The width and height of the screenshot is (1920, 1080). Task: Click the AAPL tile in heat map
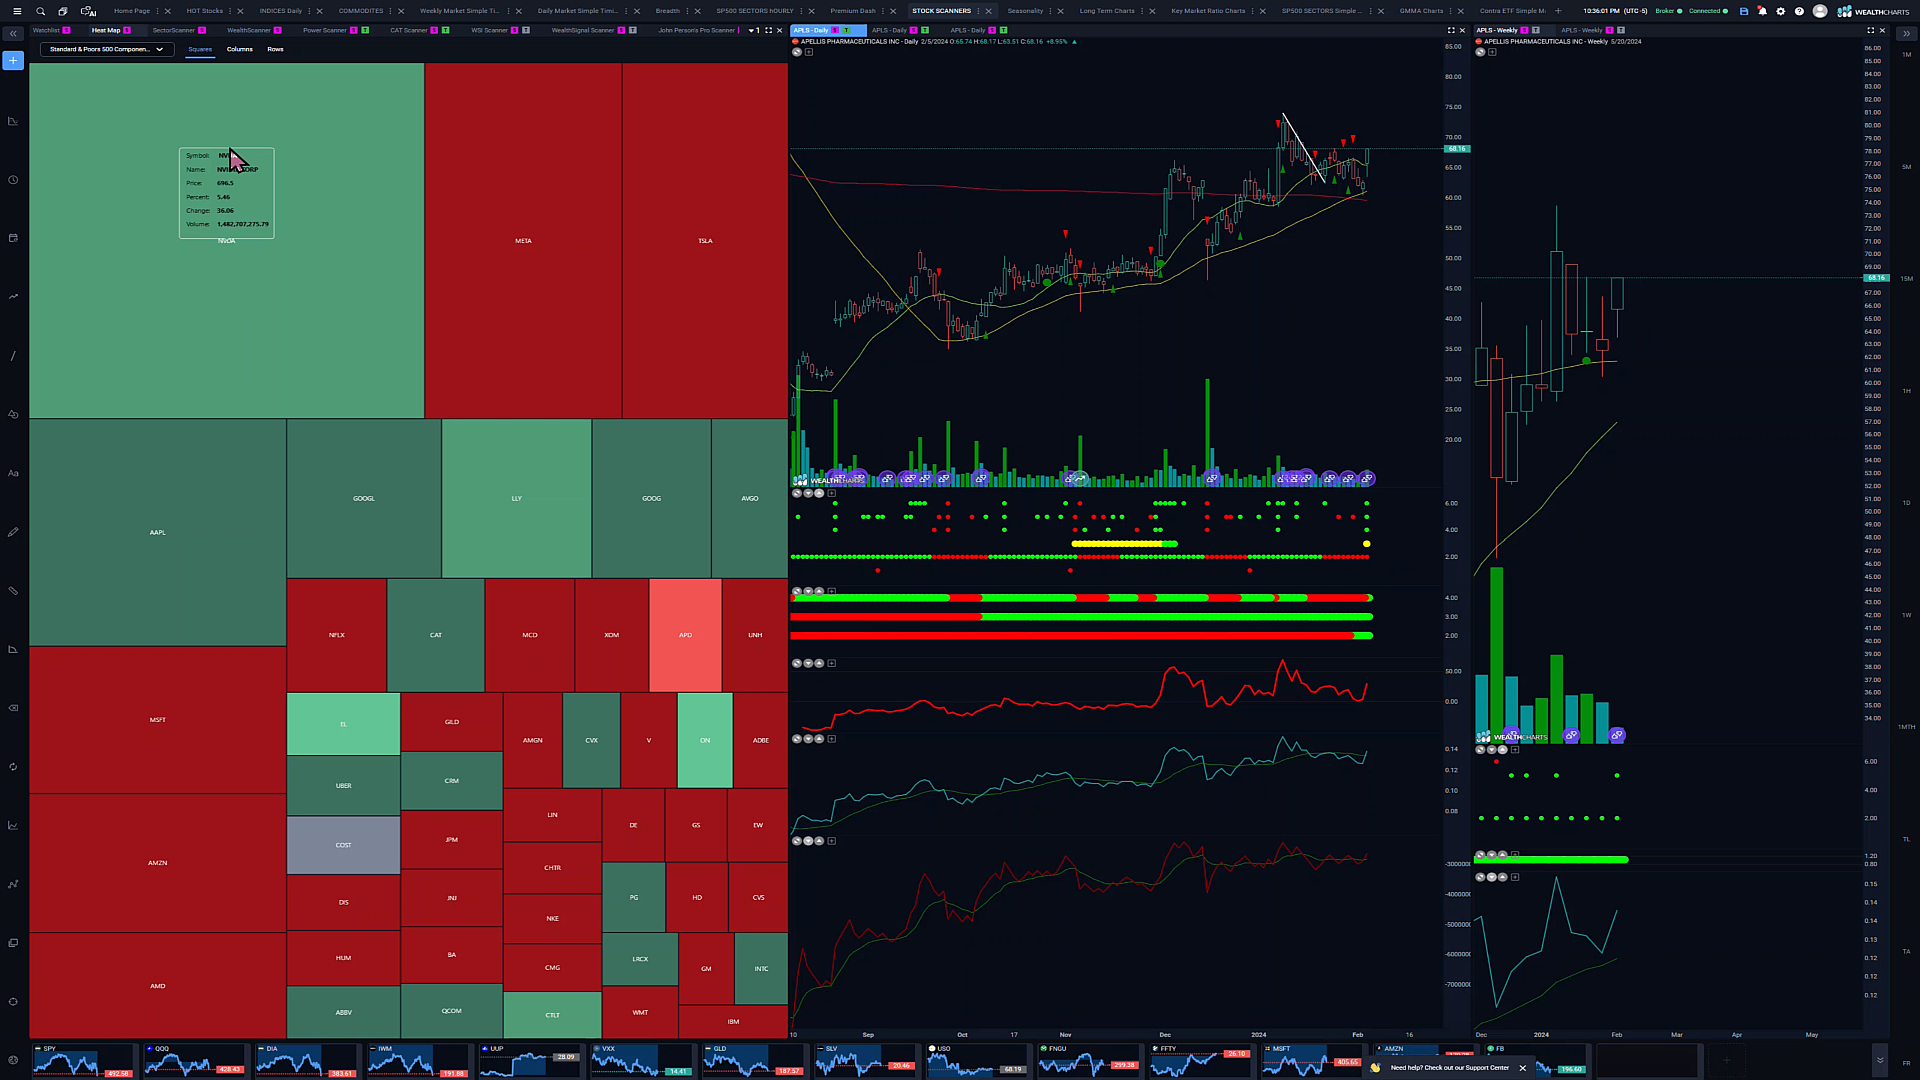(158, 532)
